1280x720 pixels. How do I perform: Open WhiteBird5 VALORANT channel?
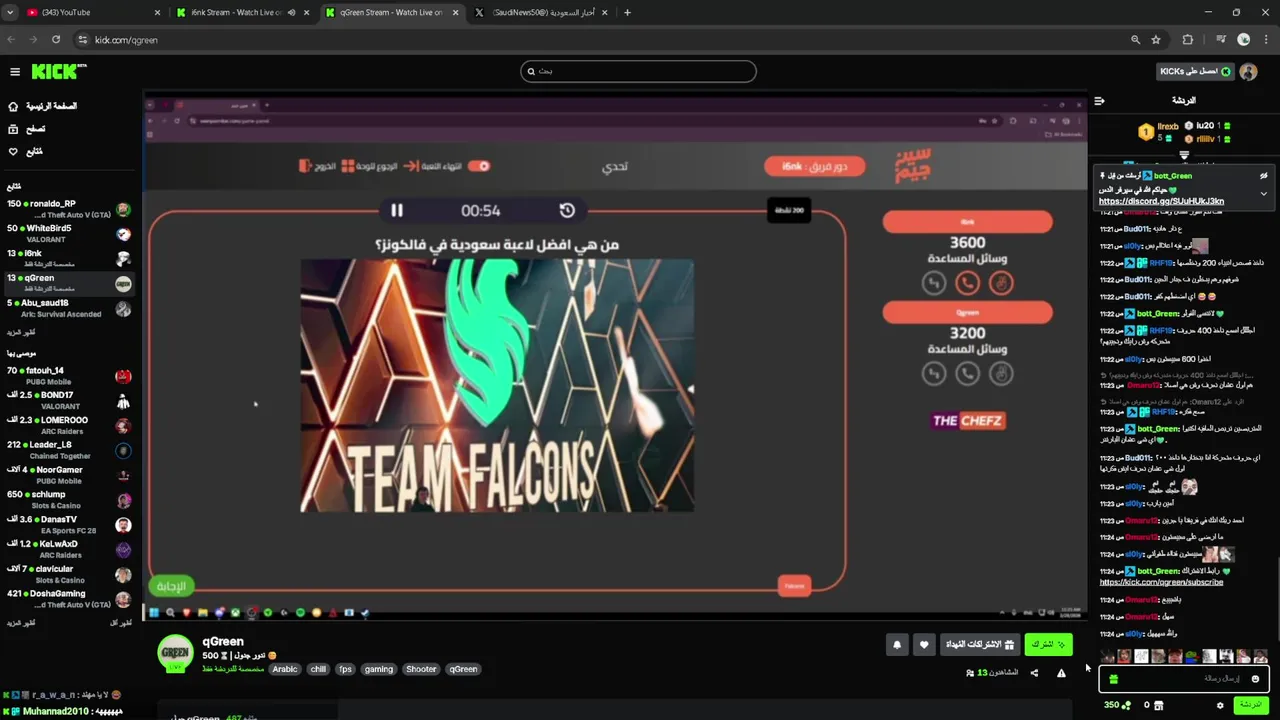(x=68, y=234)
